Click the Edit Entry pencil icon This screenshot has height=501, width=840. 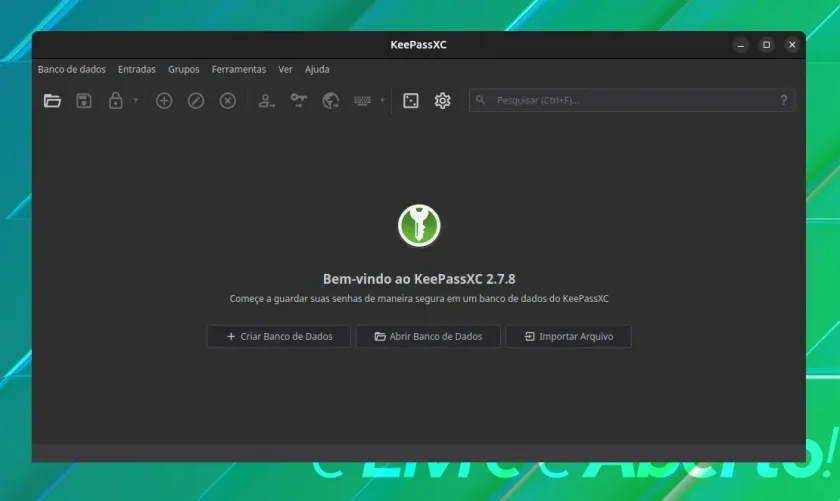point(196,101)
